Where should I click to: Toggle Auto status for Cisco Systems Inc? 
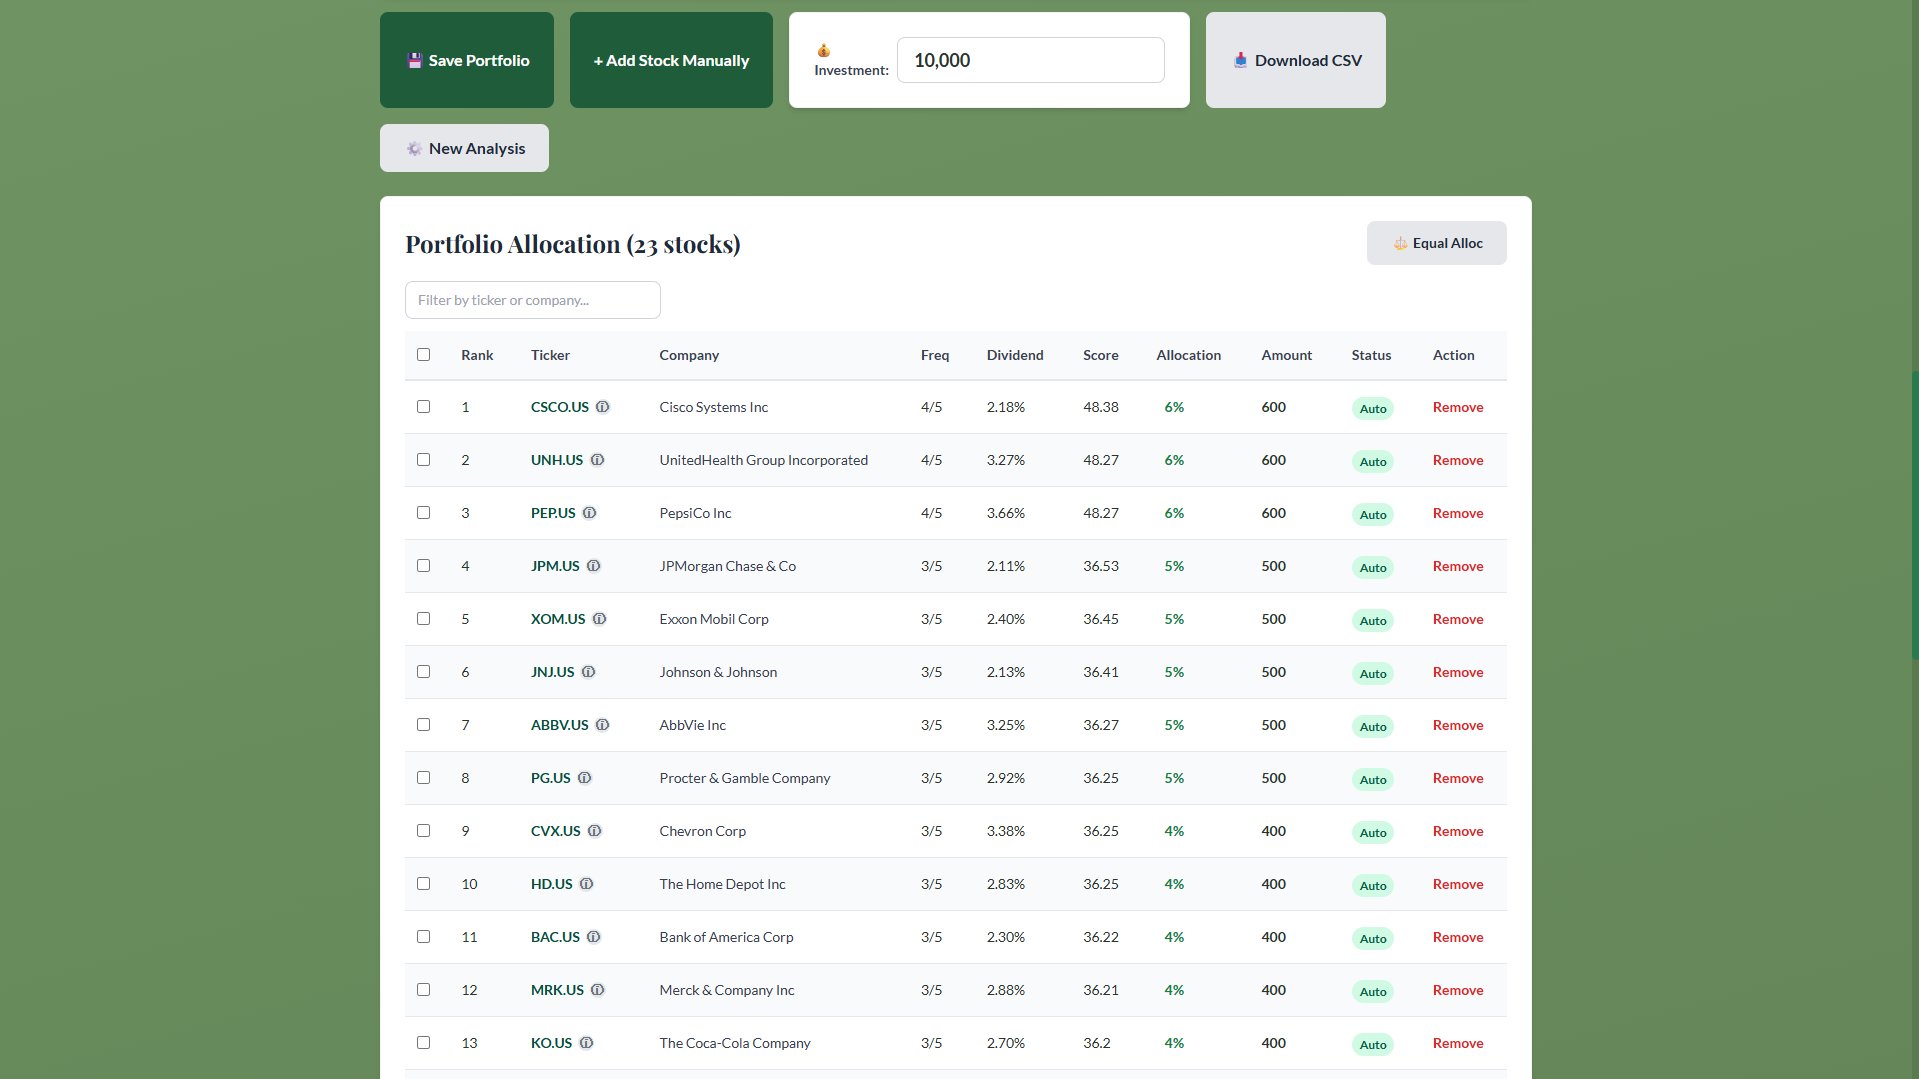pos(1372,408)
